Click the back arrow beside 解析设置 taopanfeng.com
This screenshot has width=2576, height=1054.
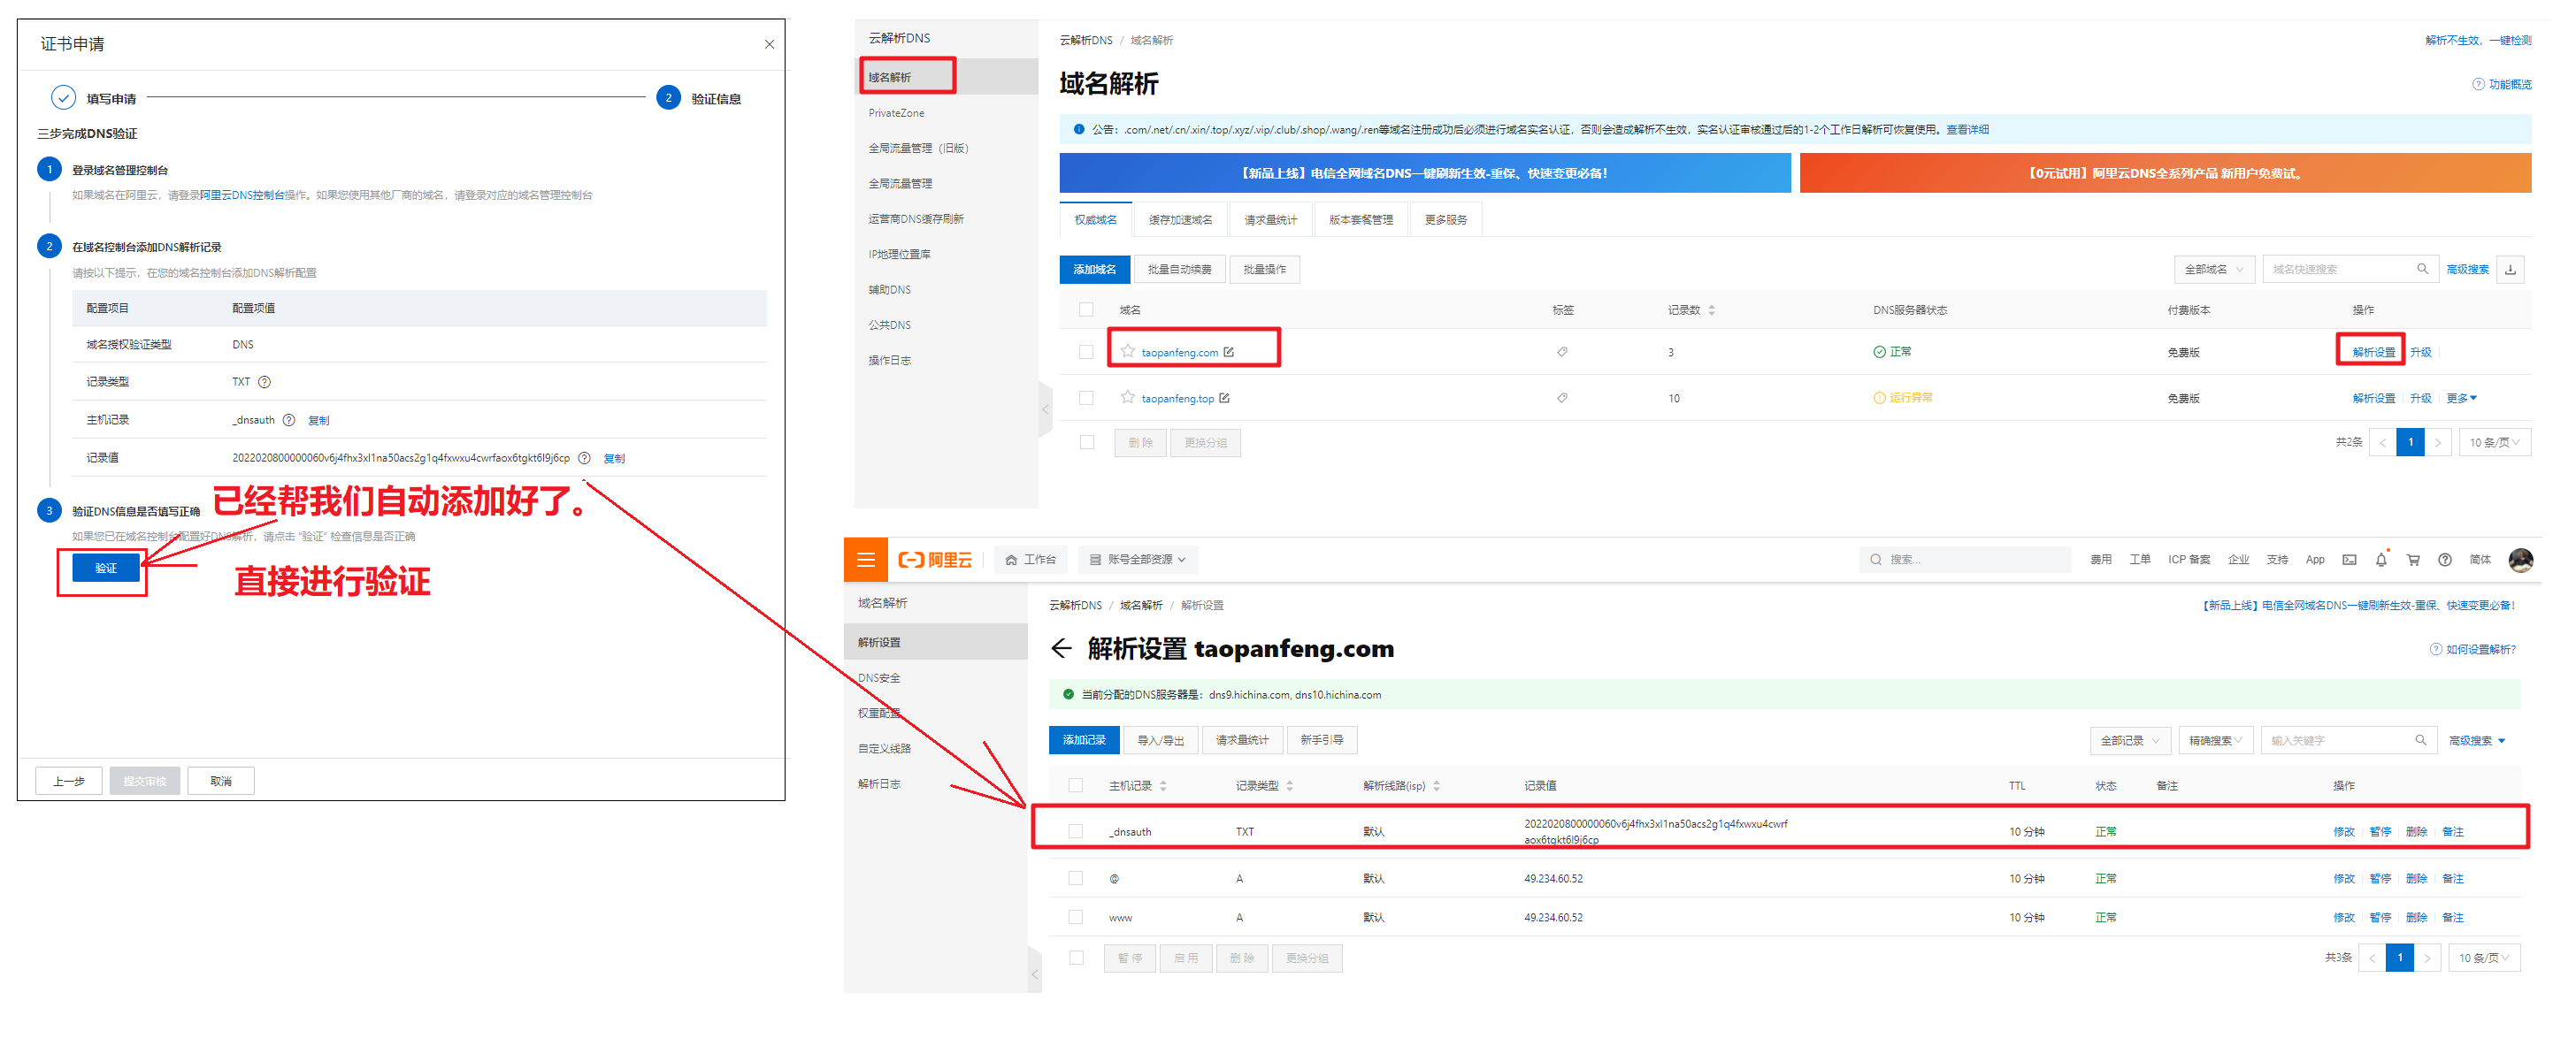click(1061, 649)
